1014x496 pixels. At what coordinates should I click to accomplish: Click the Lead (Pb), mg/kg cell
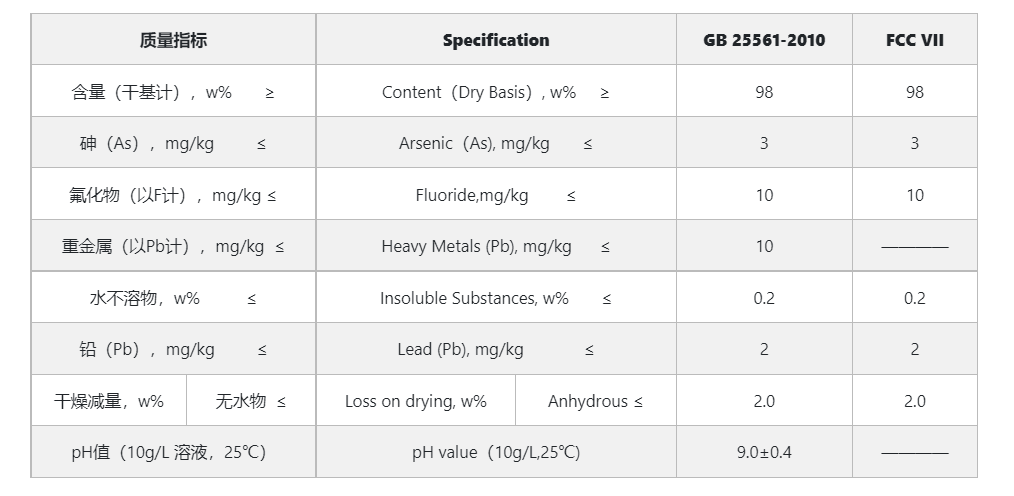[x=496, y=349]
